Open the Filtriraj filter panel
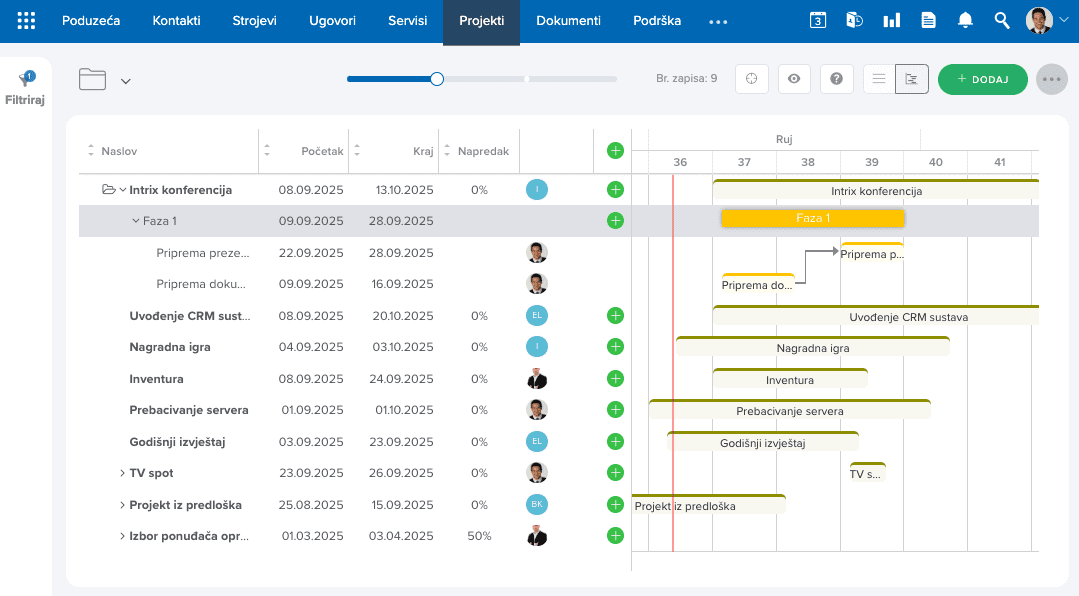 pyautogui.click(x=25, y=88)
